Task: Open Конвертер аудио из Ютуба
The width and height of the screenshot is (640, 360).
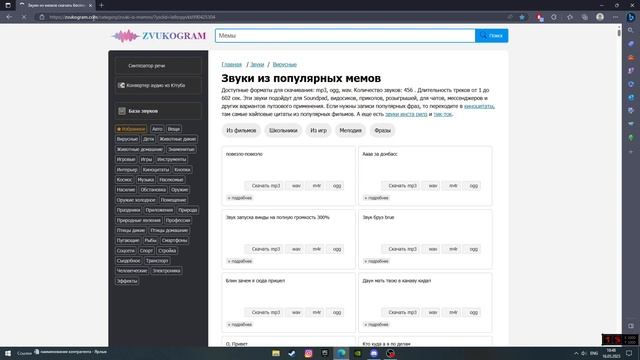Action: 158,85
